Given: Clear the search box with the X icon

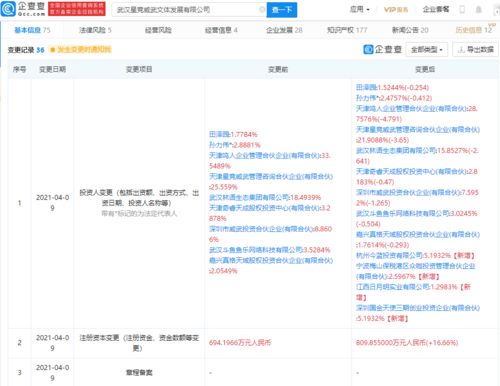Looking at the screenshot, I should click(262, 10).
